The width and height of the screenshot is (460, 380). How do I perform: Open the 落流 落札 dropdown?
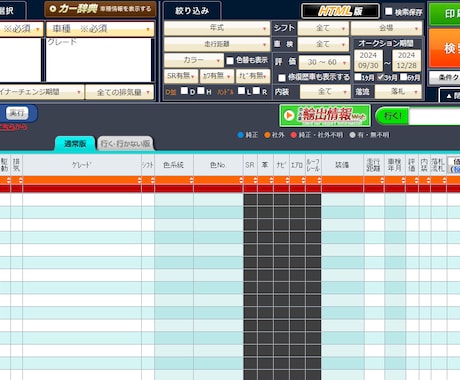coord(398,92)
